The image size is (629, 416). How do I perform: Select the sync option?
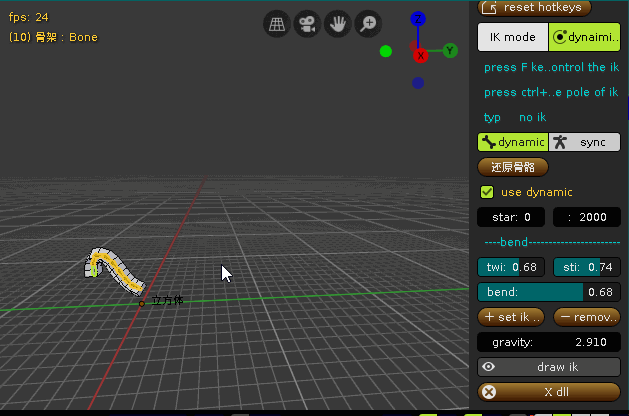pos(584,142)
